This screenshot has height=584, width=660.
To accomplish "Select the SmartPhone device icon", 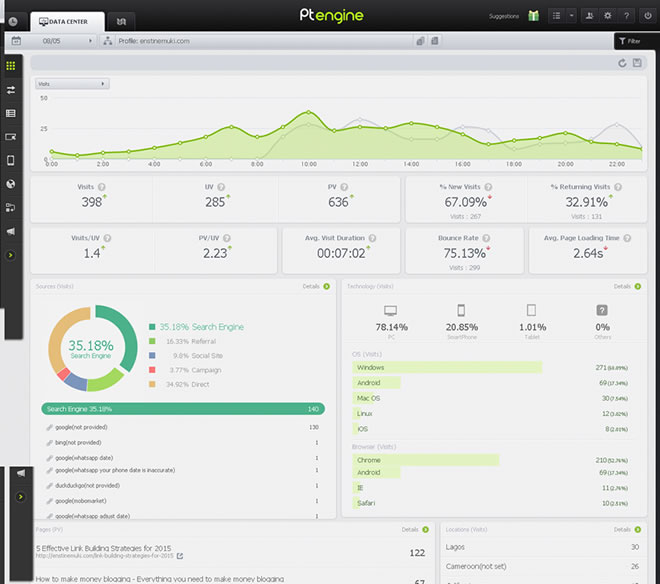I will (x=461, y=310).
